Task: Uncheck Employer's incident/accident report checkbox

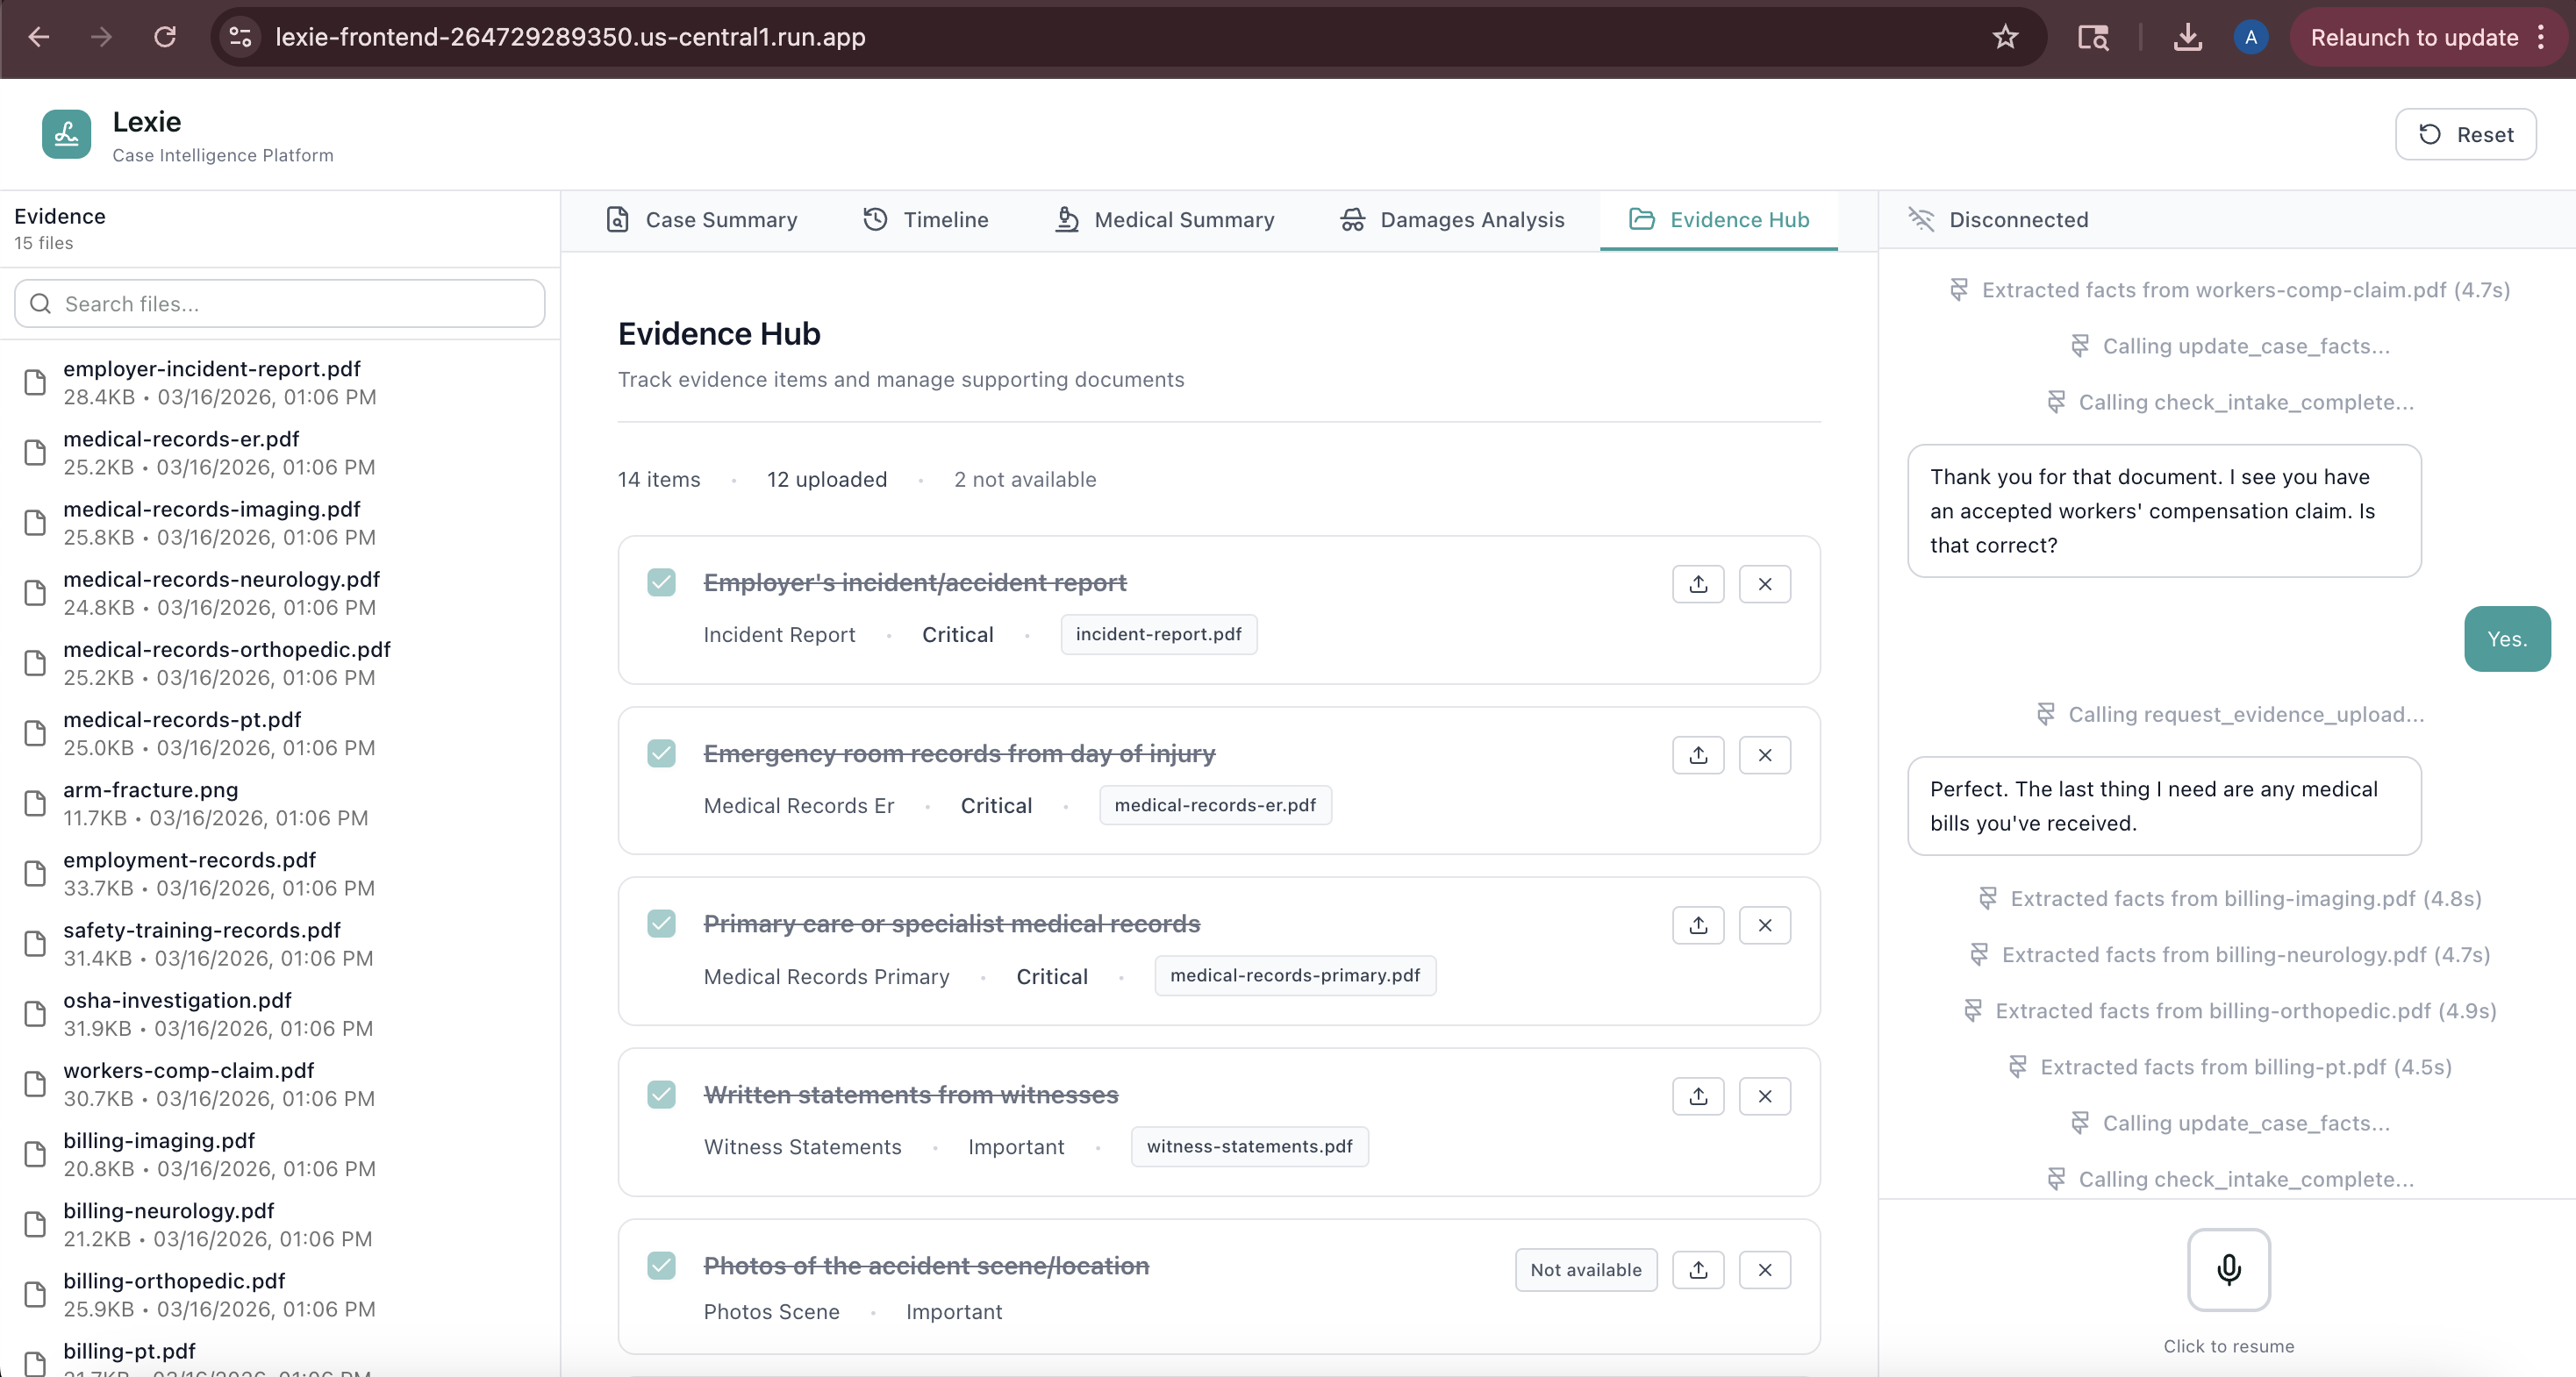Action: pyautogui.click(x=661, y=582)
